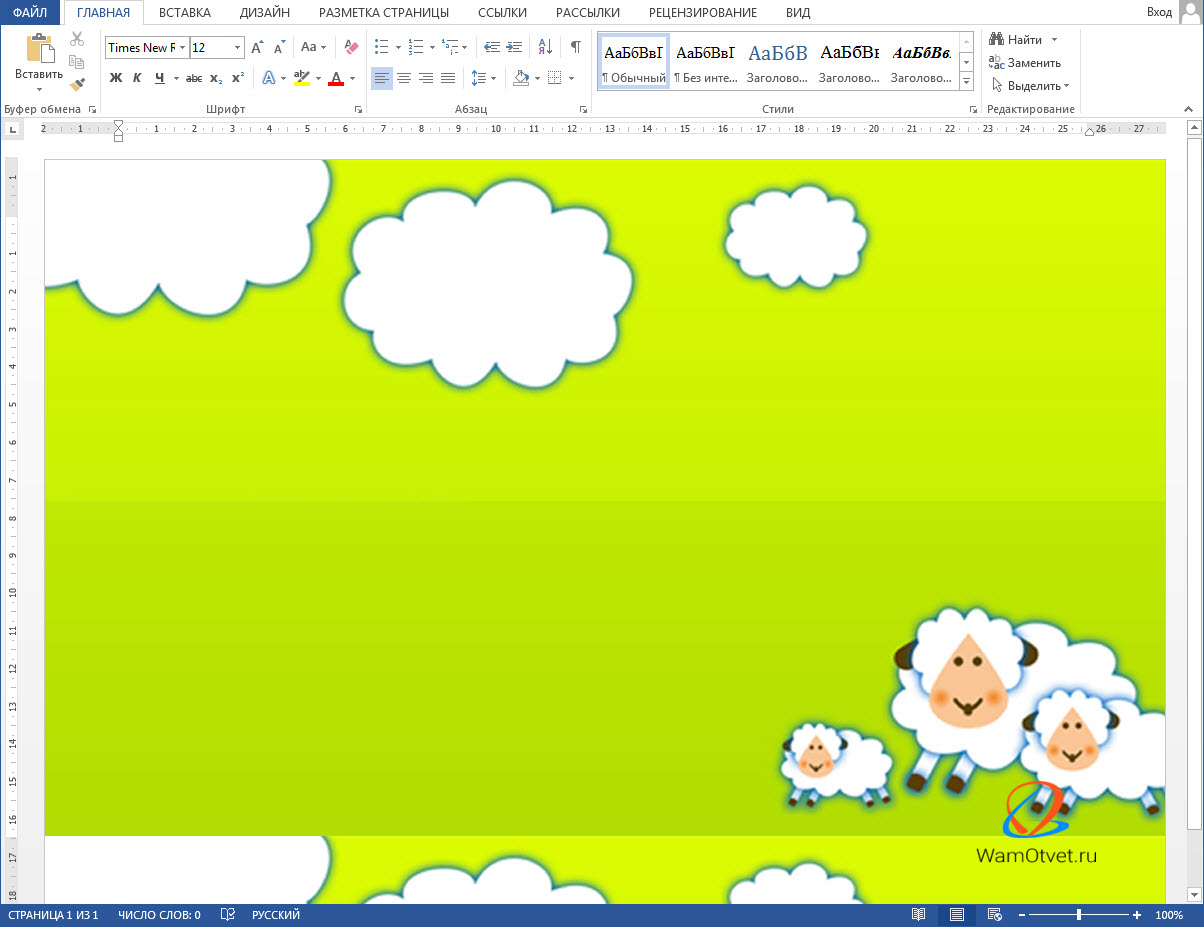Click the Format Painter brush icon
This screenshot has width=1204, height=927.
(x=77, y=84)
